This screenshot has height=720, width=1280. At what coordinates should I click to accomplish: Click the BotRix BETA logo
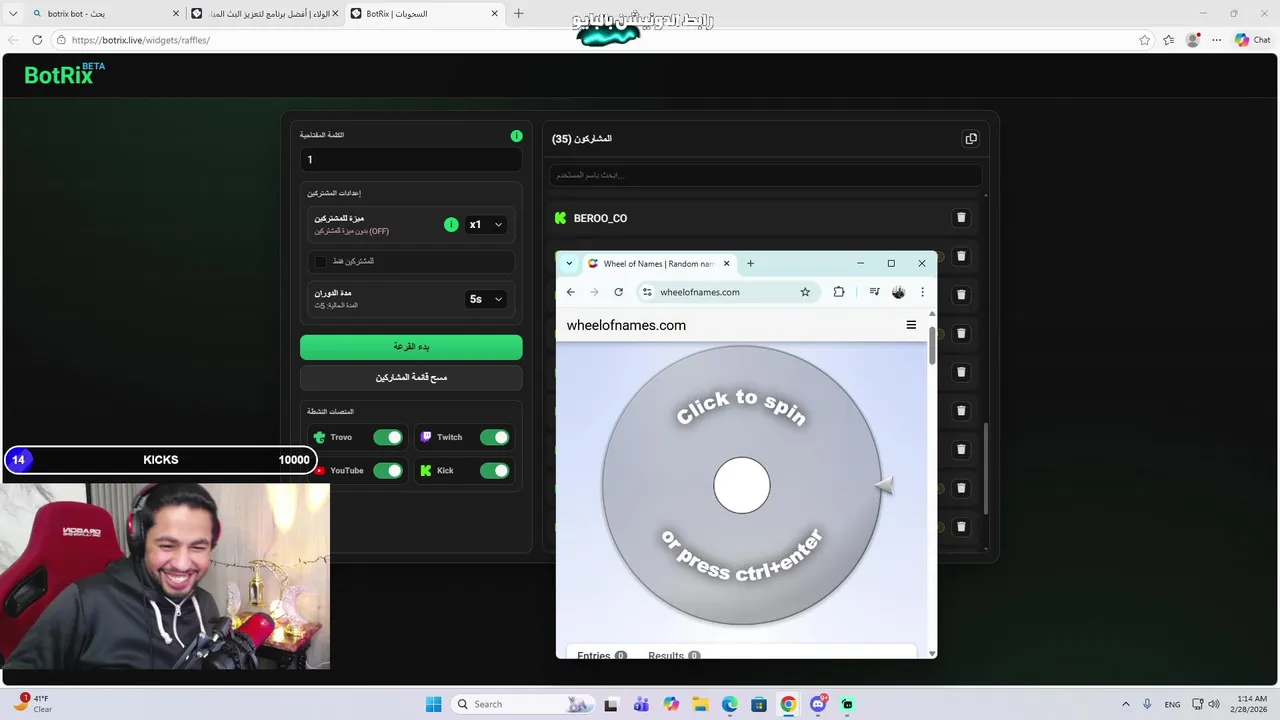click(x=64, y=73)
